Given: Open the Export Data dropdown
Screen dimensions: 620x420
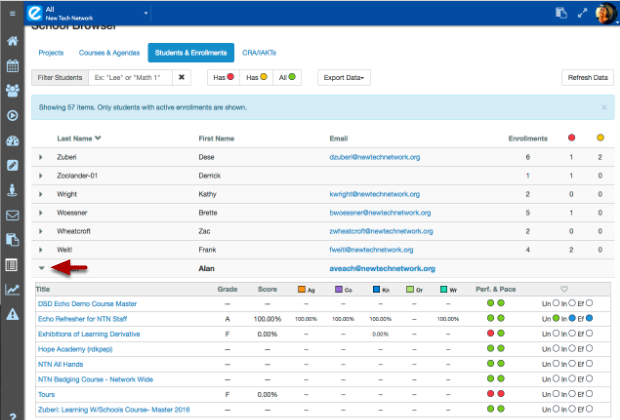Looking at the screenshot, I should [x=344, y=78].
